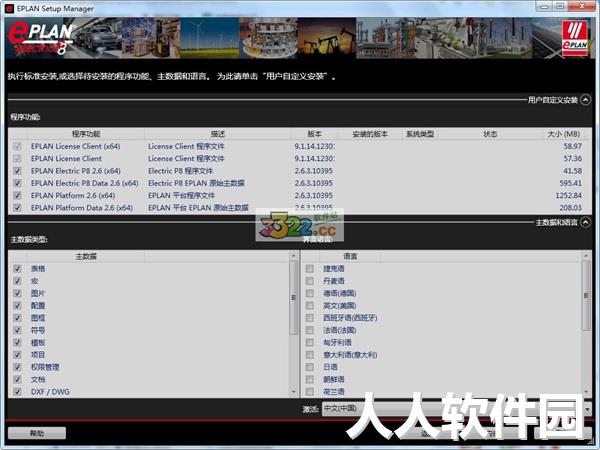Select the size value 58.97
The image size is (600, 450).
coord(572,146)
